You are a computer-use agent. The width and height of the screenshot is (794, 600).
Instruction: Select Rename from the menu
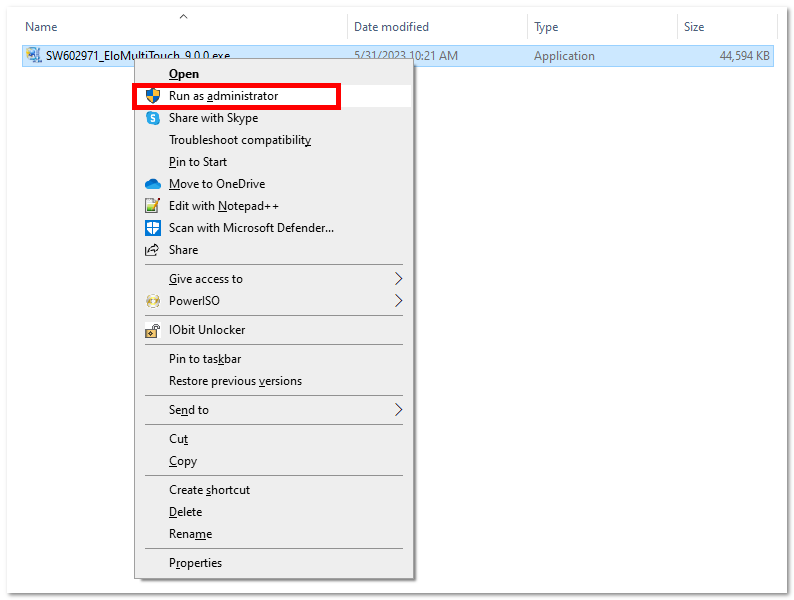pos(273,534)
